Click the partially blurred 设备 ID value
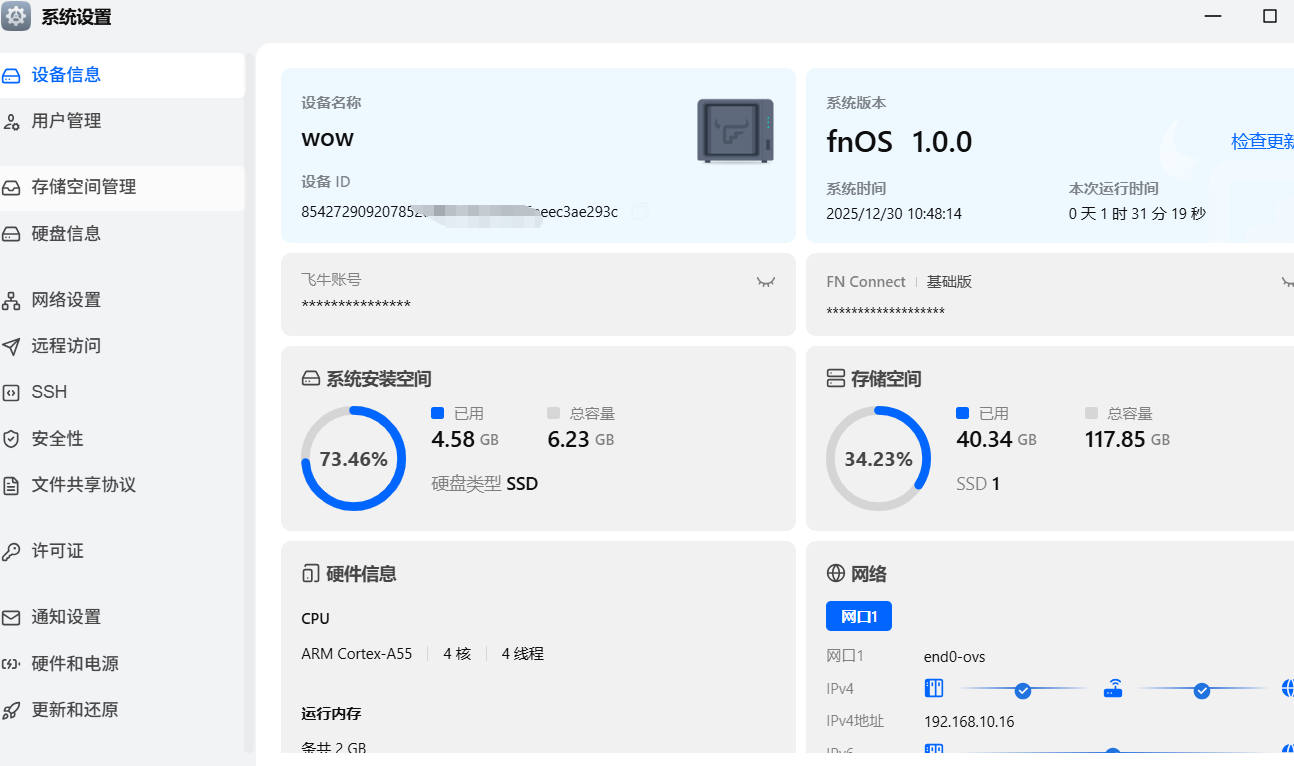This screenshot has width=1294, height=766. (460, 212)
